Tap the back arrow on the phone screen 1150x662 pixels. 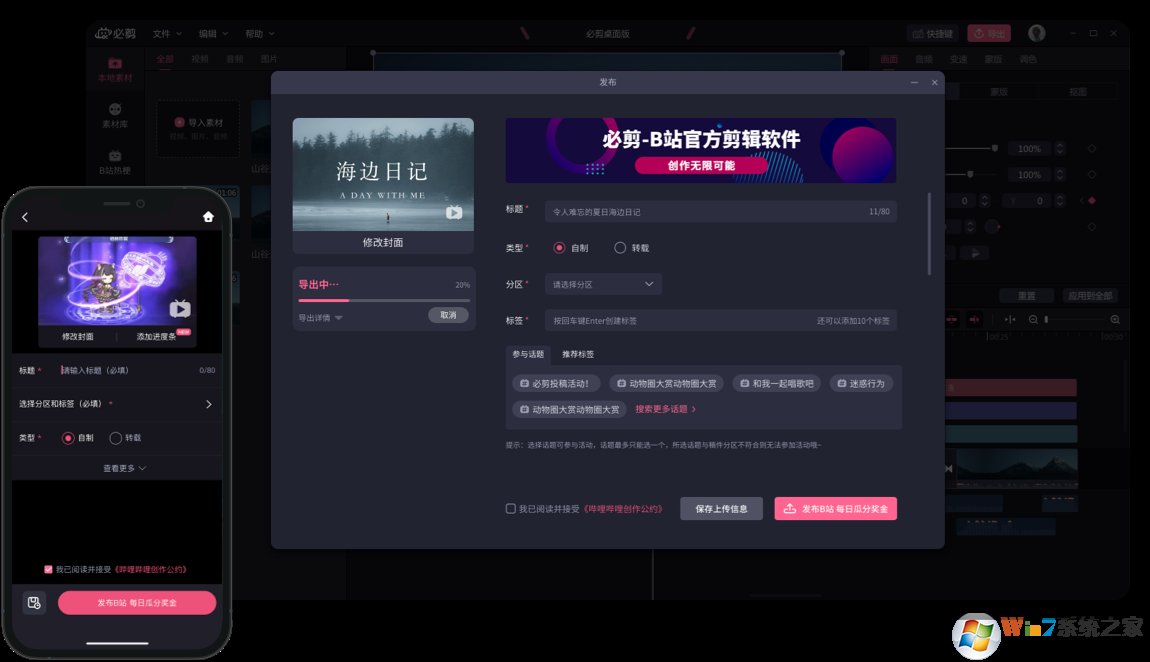click(x=25, y=217)
